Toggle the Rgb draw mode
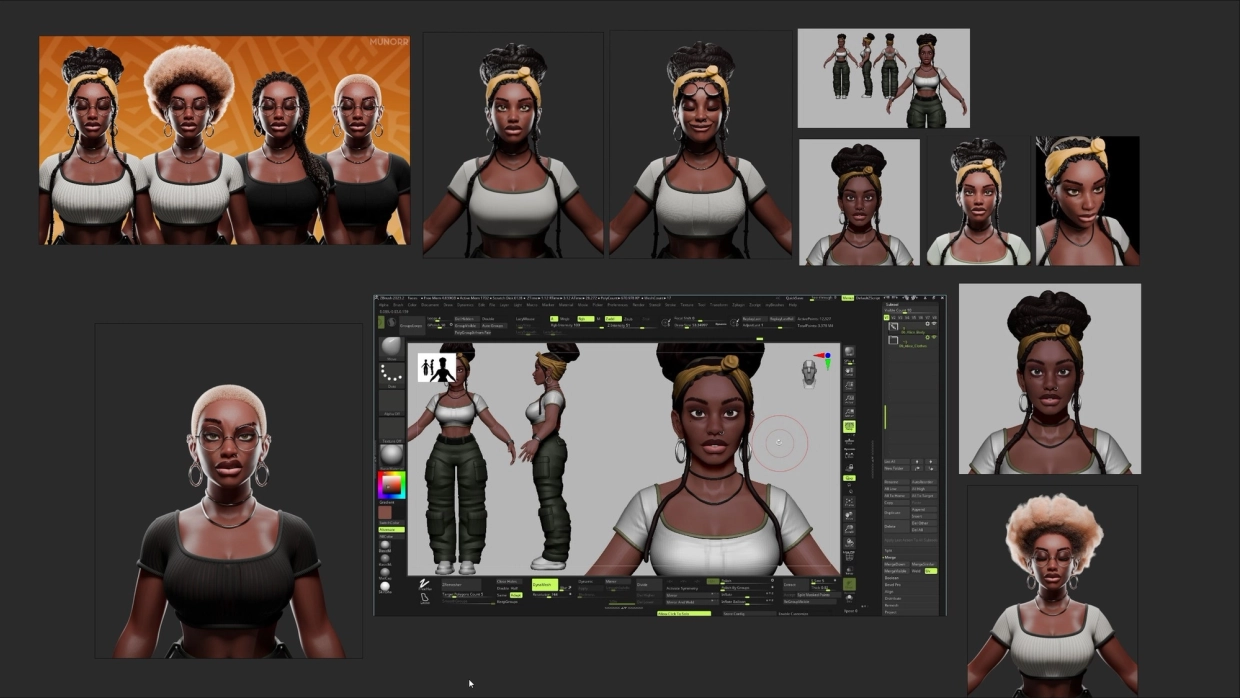The image size is (1240, 698). (586, 319)
